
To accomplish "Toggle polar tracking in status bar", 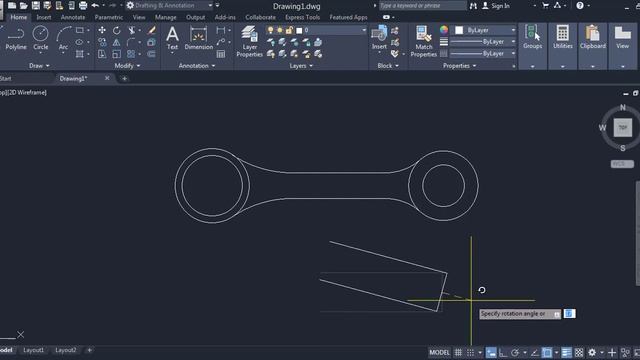I will pyautogui.click(x=515, y=353).
